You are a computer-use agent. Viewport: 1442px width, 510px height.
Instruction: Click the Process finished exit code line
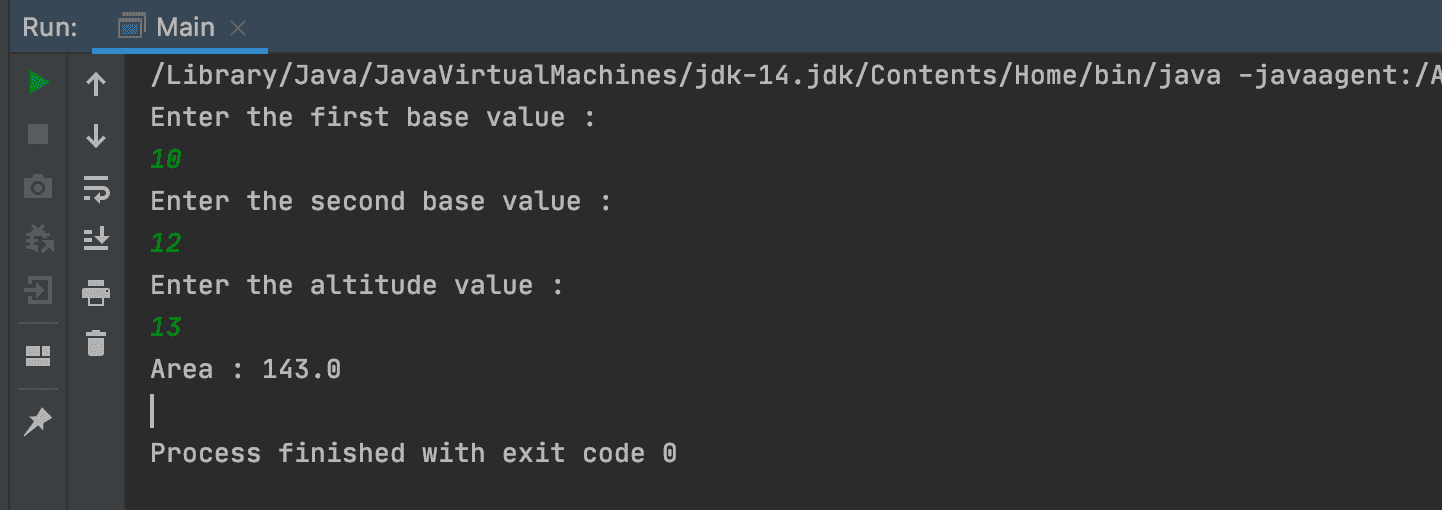[413, 453]
